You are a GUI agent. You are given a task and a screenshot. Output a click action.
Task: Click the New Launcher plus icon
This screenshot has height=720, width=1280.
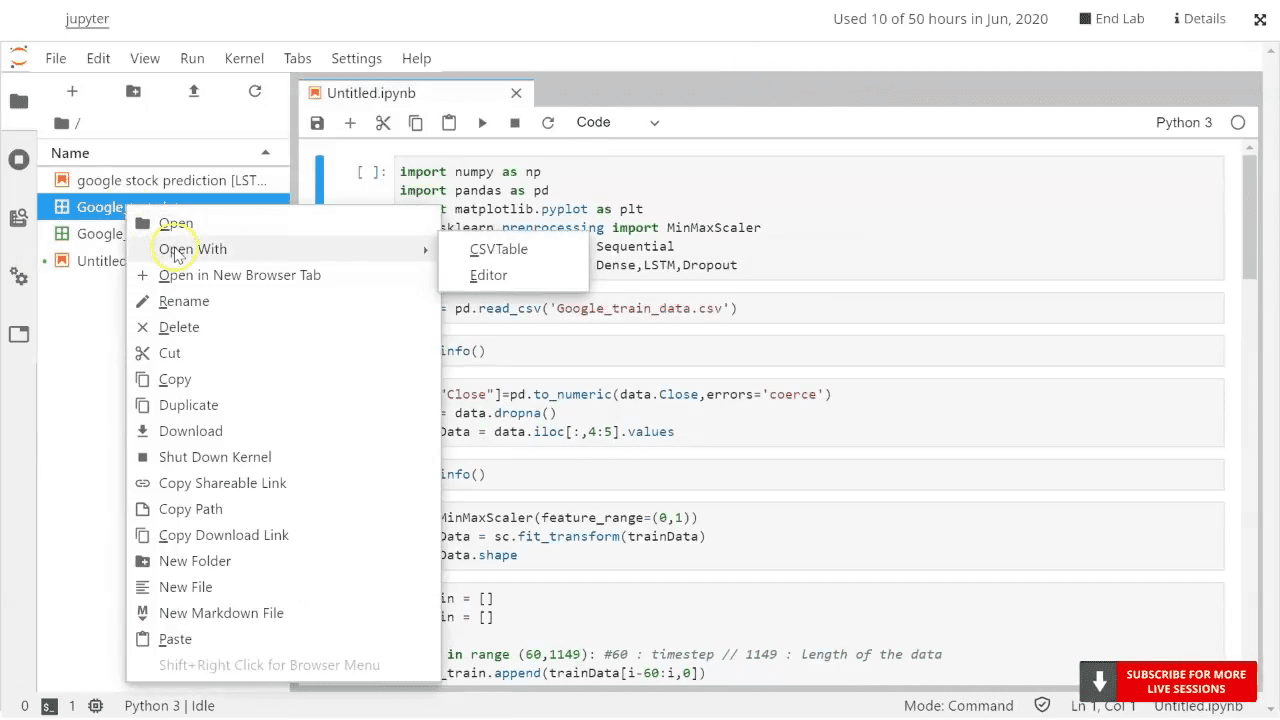click(72, 91)
